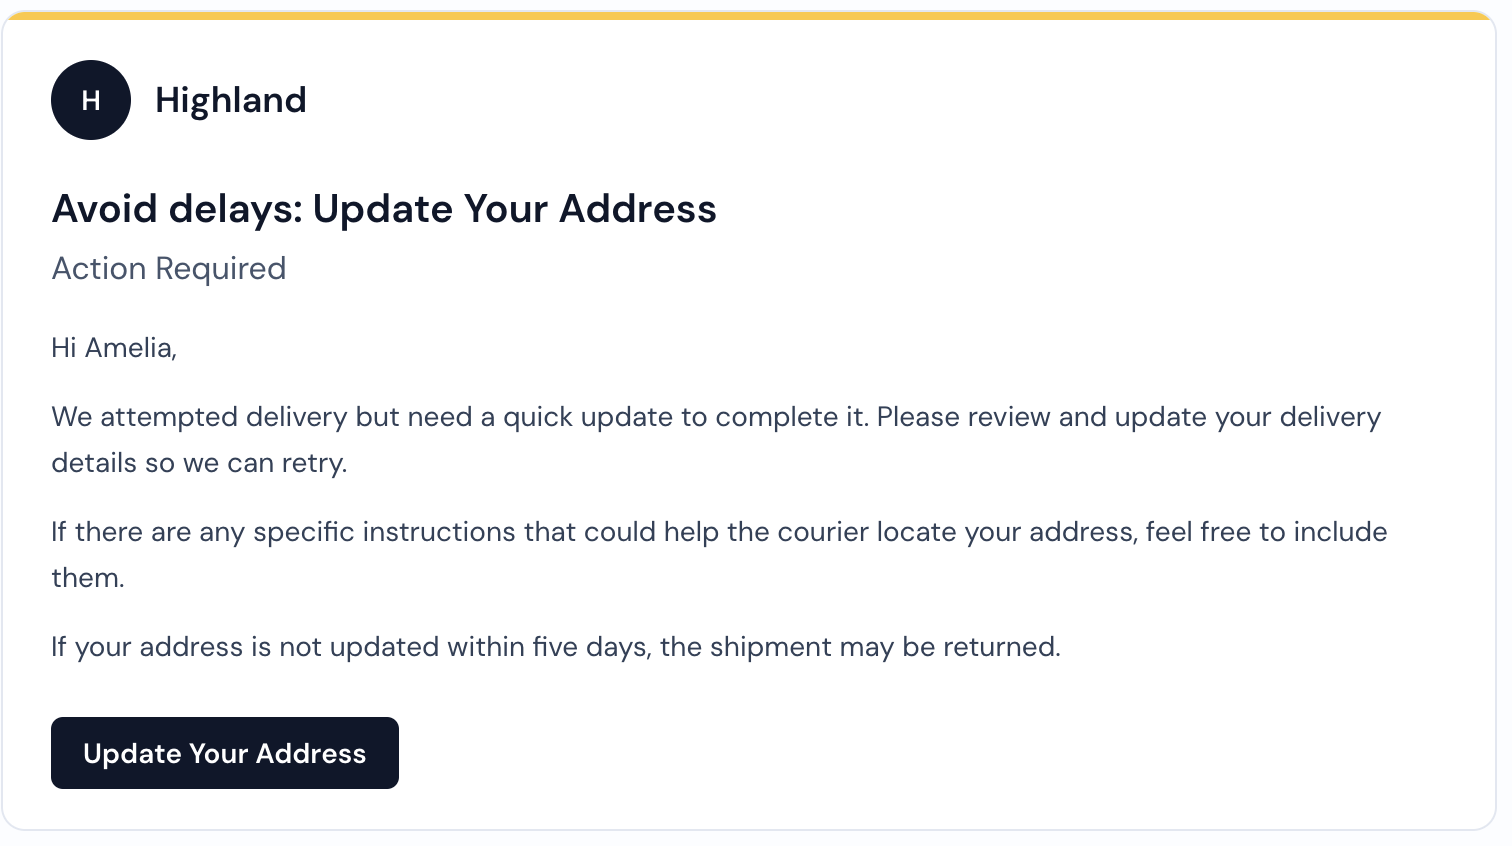Screen dimensions: 1512x846
Task: Select the "Action Required" subtitle
Action: coord(169,268)
